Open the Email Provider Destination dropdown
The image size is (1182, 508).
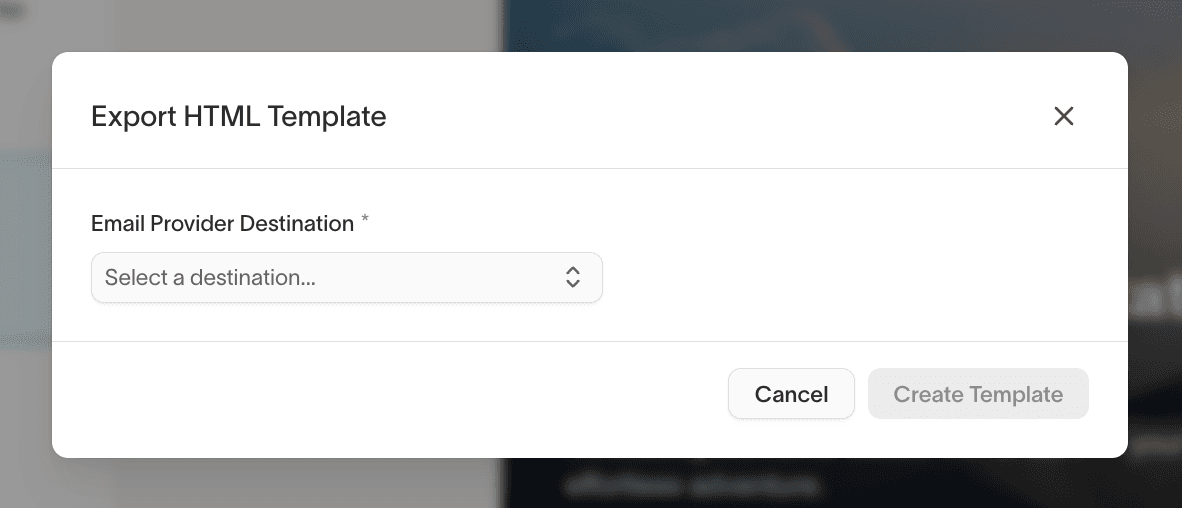[346, 277]
